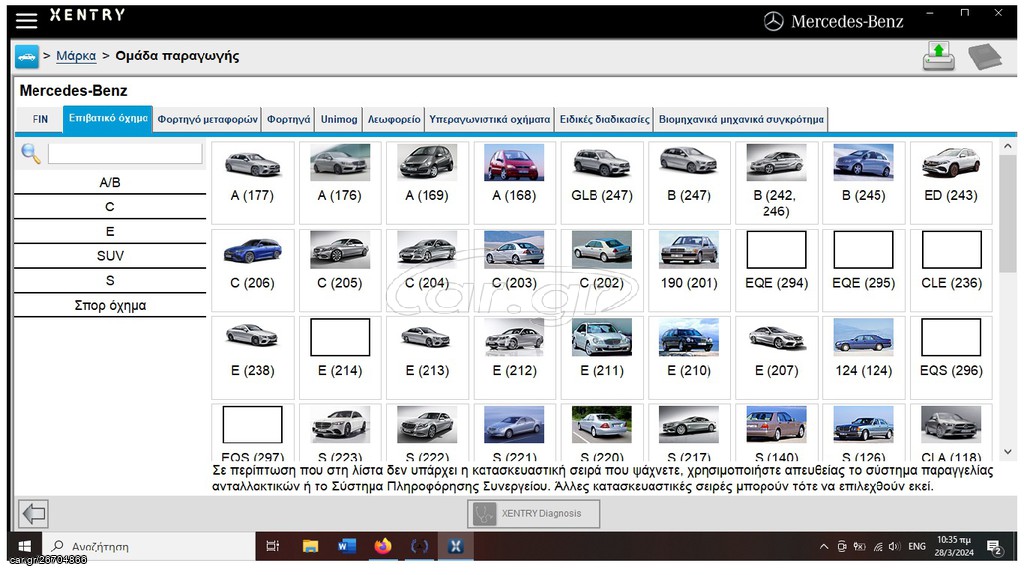1024x575 pixels.
Task: Select the ED (243) model
Action: click(951, 182)
